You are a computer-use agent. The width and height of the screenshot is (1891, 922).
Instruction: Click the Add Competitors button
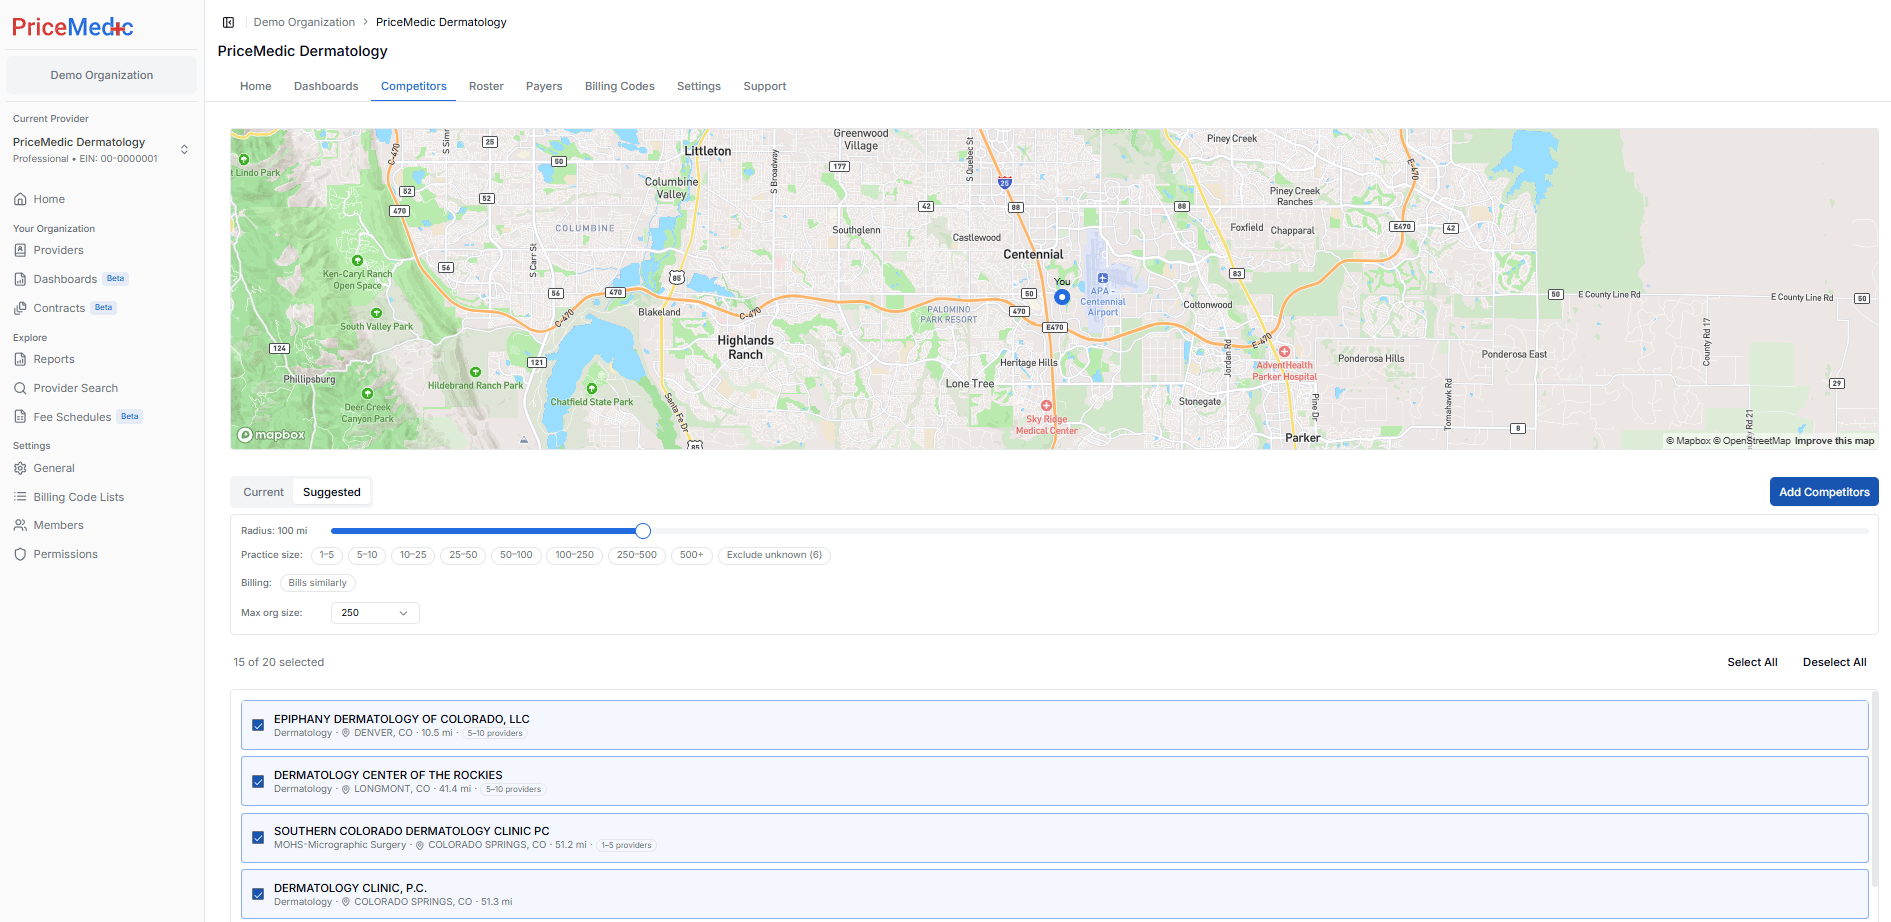[1824, 492]
